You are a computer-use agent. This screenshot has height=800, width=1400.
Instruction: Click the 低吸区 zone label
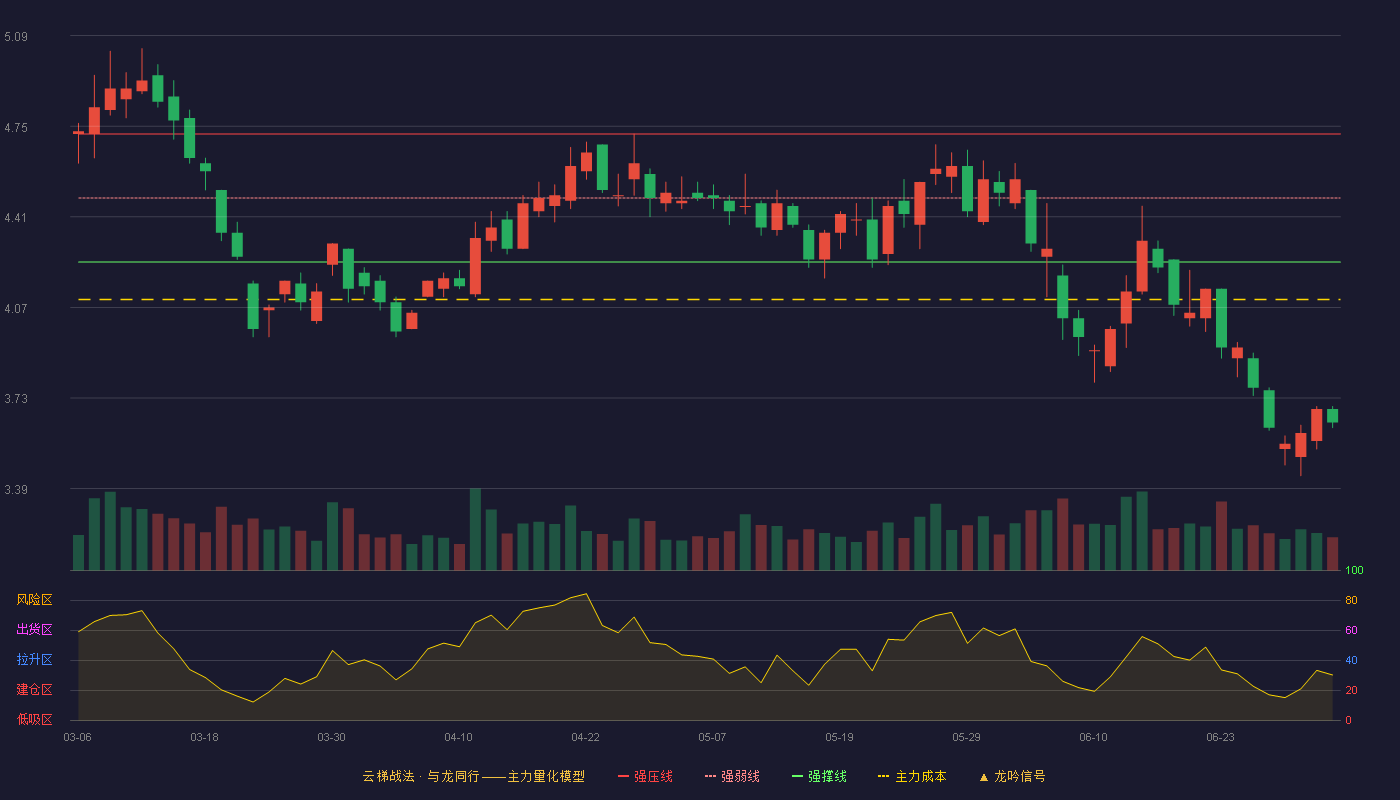tap(34, 719)
